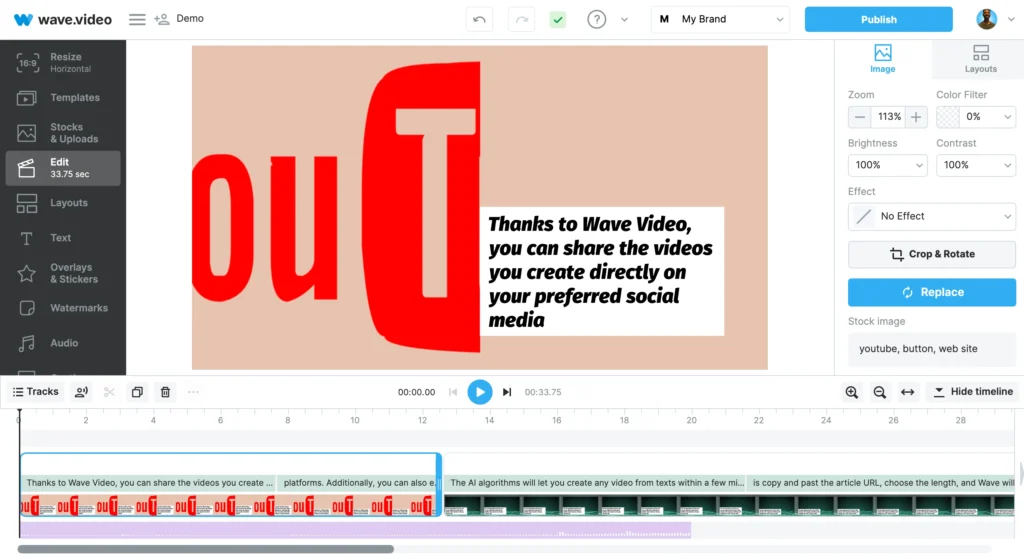The width and height of the screenshot is (1024, 559).
Task: Open the user profile avatar
Action: click(x=986, y=19)
